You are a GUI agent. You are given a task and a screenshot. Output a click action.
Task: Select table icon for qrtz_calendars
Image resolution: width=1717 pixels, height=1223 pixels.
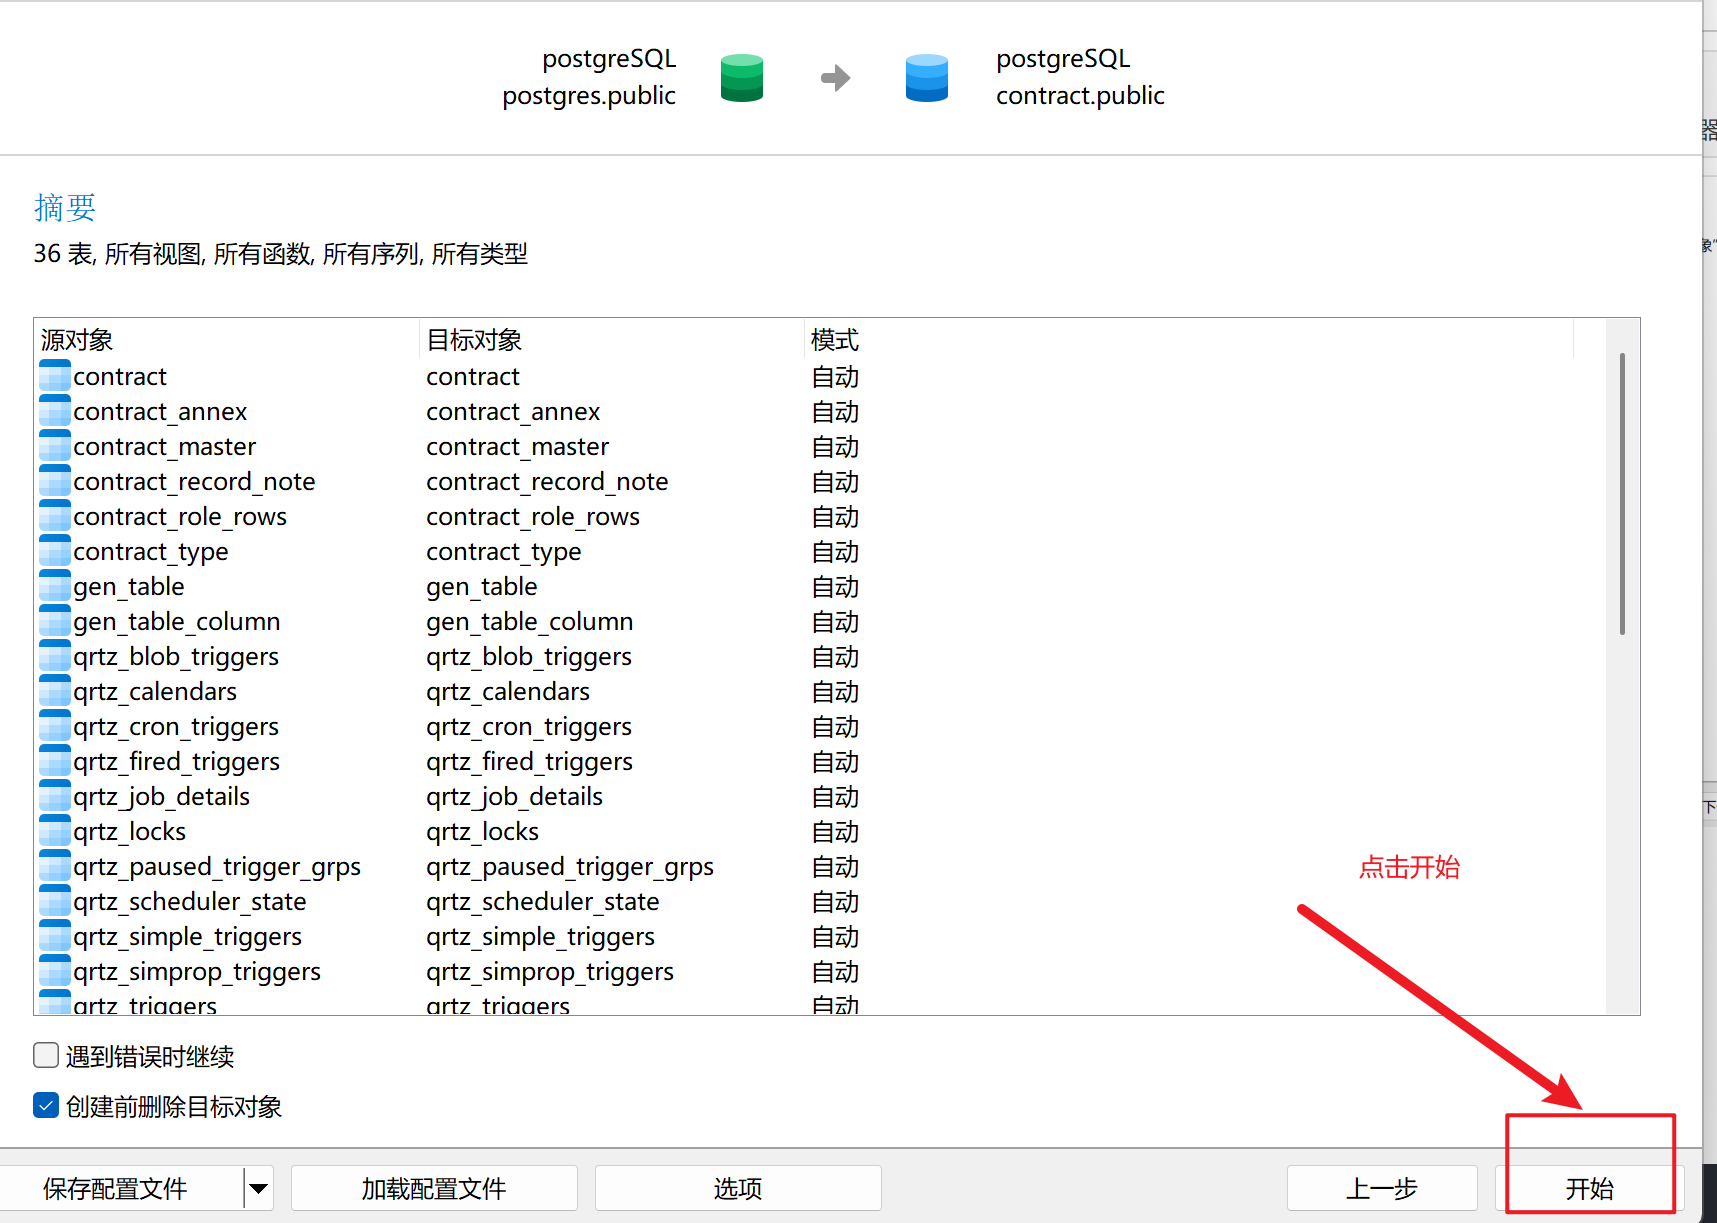[x=55, y=692]
